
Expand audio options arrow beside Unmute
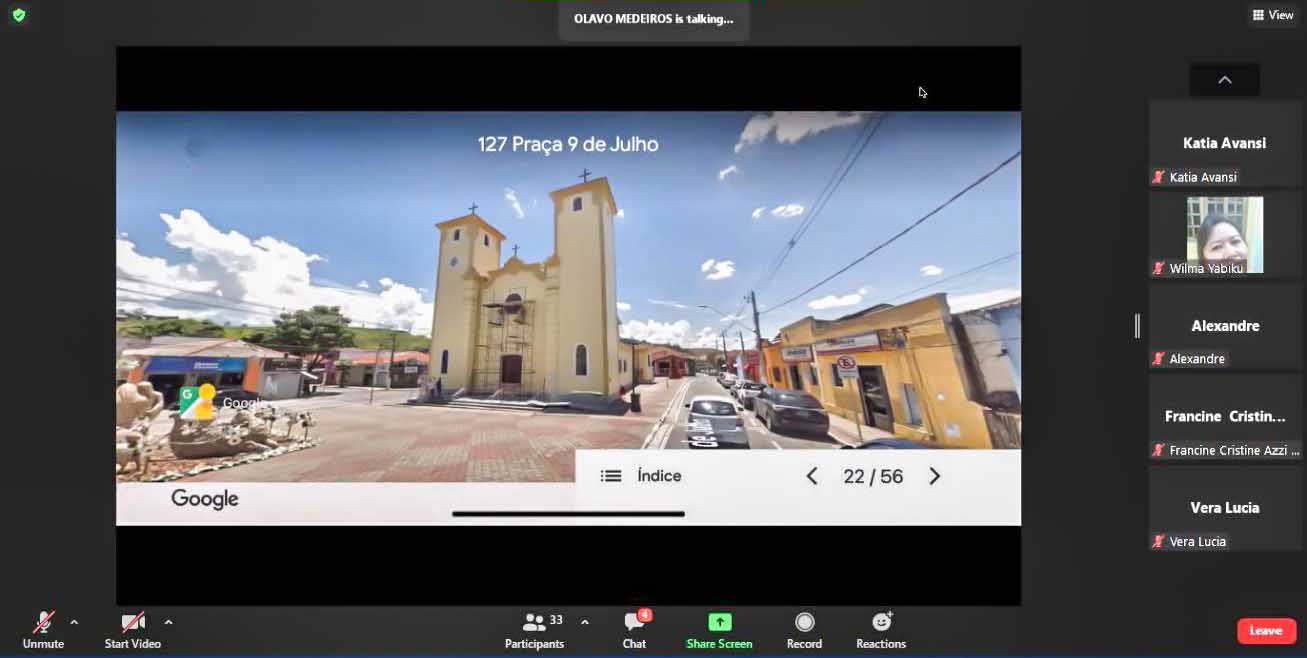coord(74,622)
